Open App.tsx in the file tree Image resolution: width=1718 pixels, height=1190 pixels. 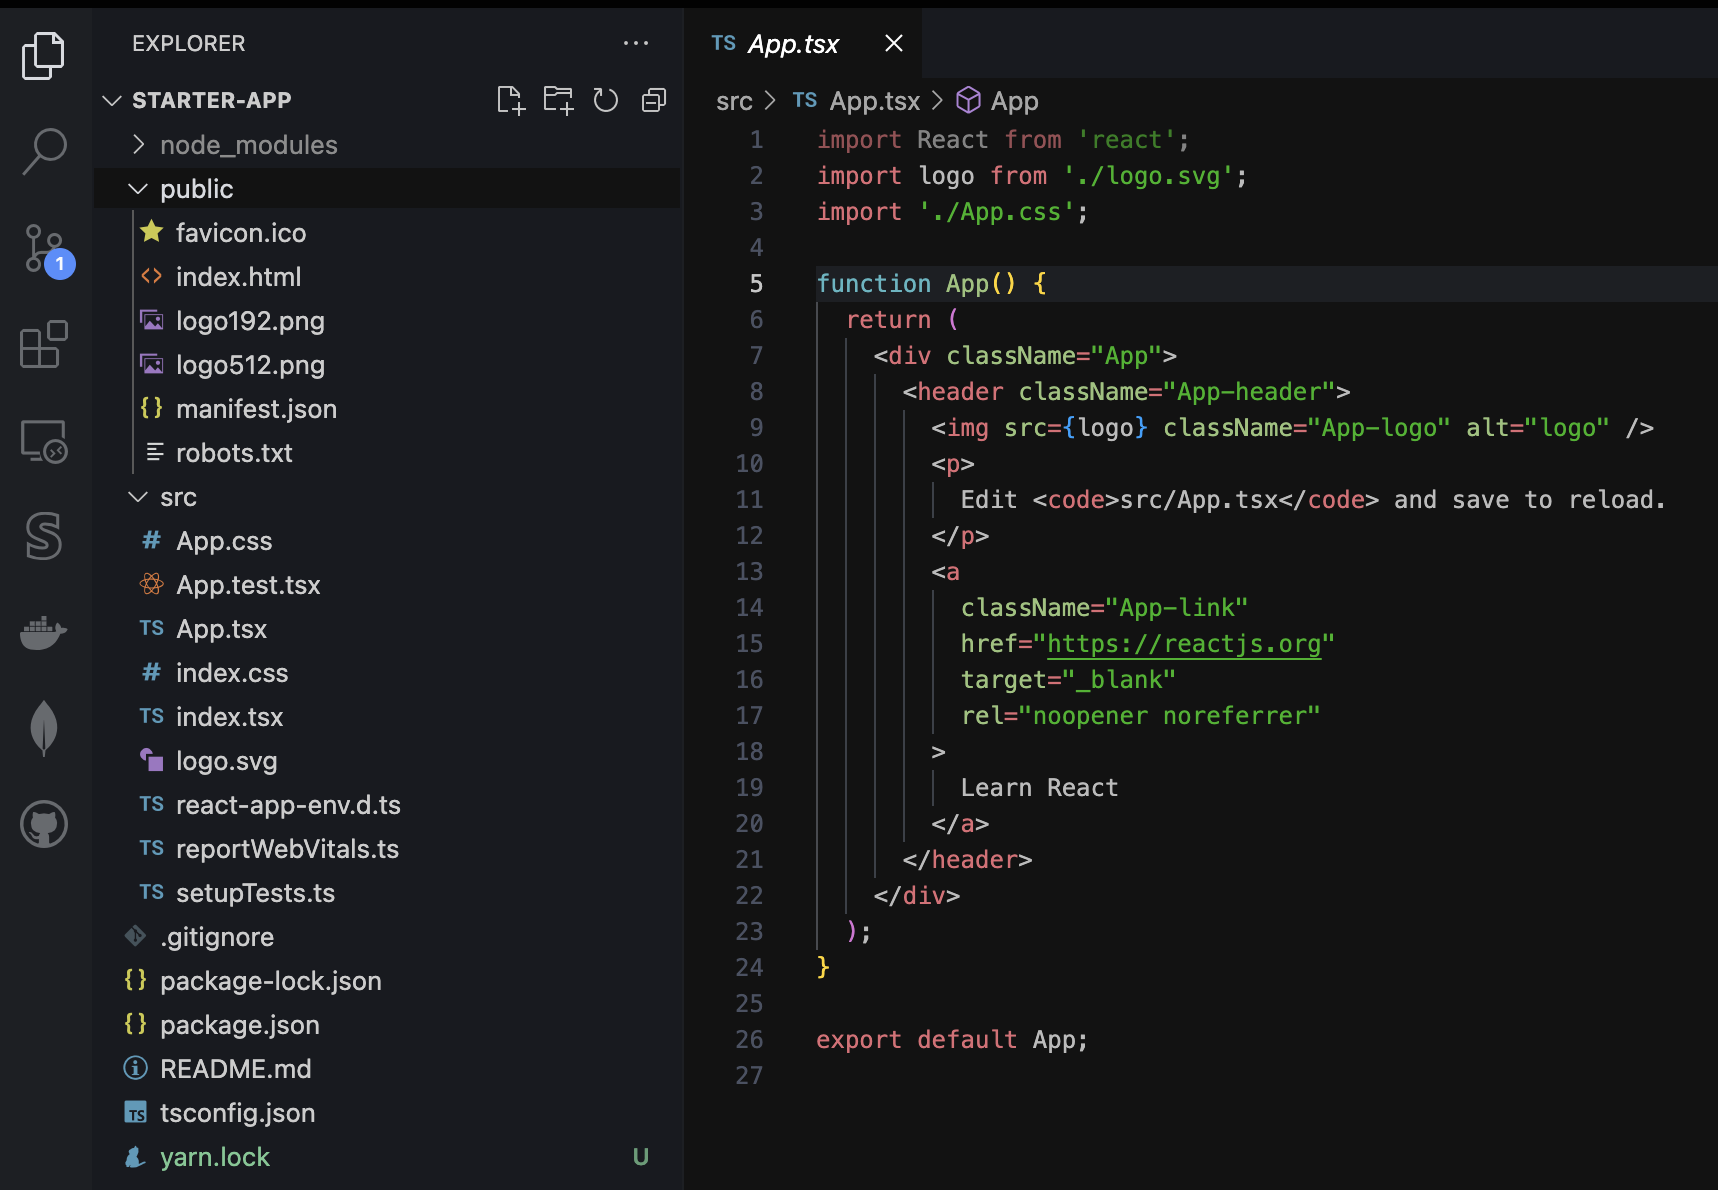(388, 629)
